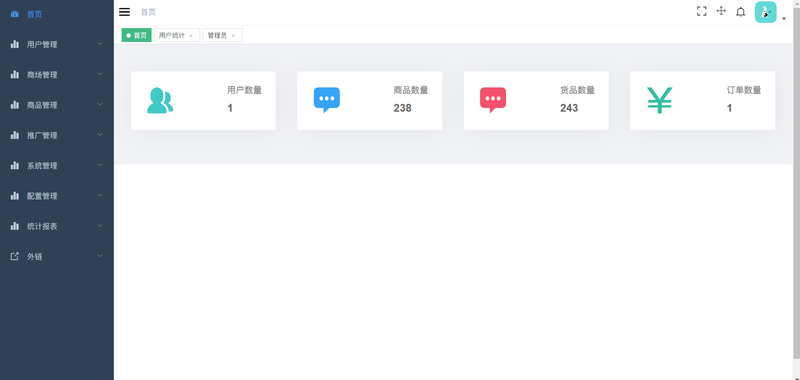Click the red chat bubble icon in 货品数量 card
The width and height of the screenshot is (800, 380).
493,100
